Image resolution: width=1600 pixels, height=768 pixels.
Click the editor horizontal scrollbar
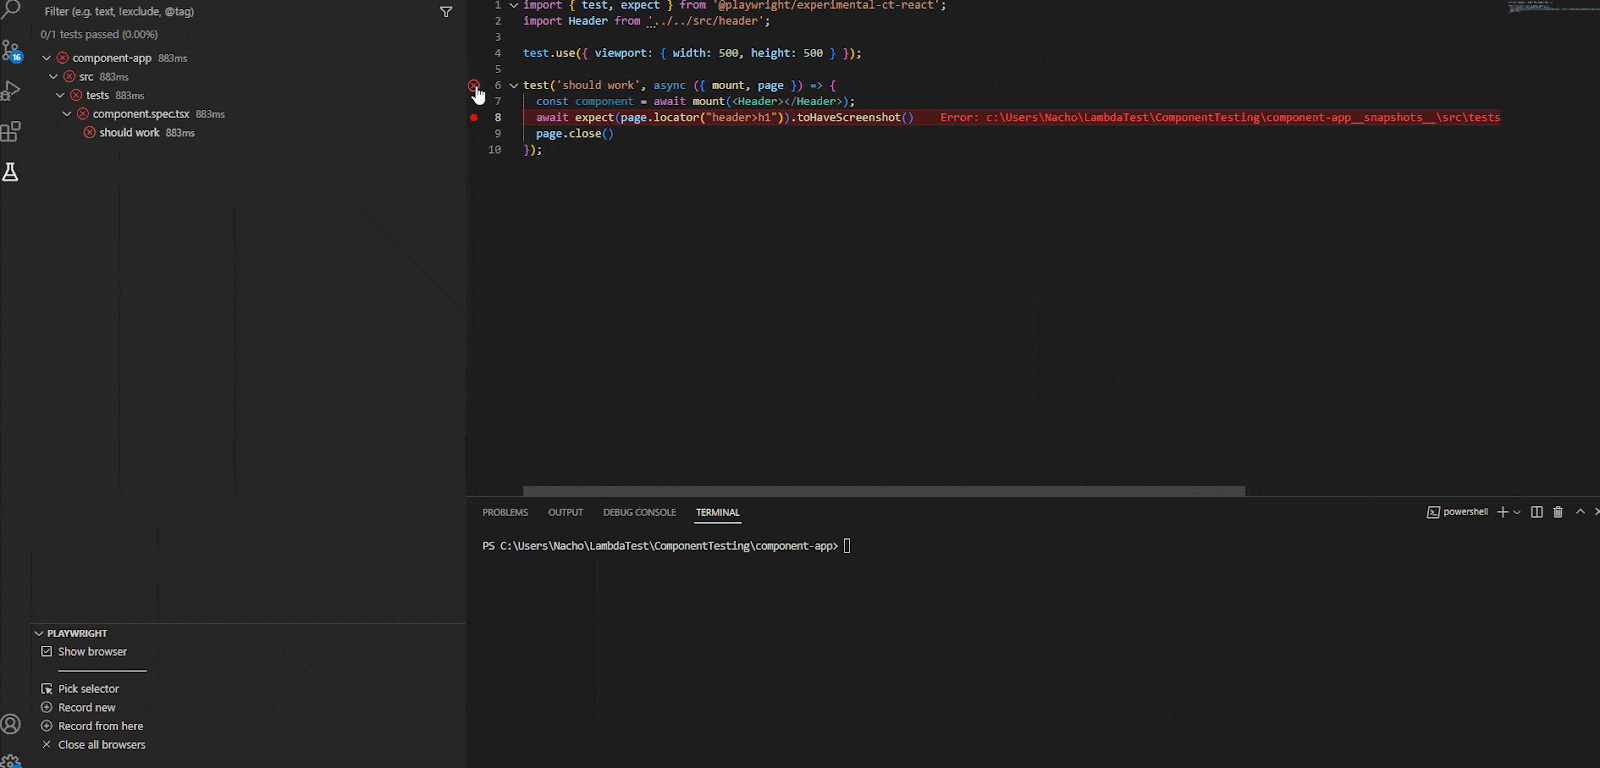(883, 491)
